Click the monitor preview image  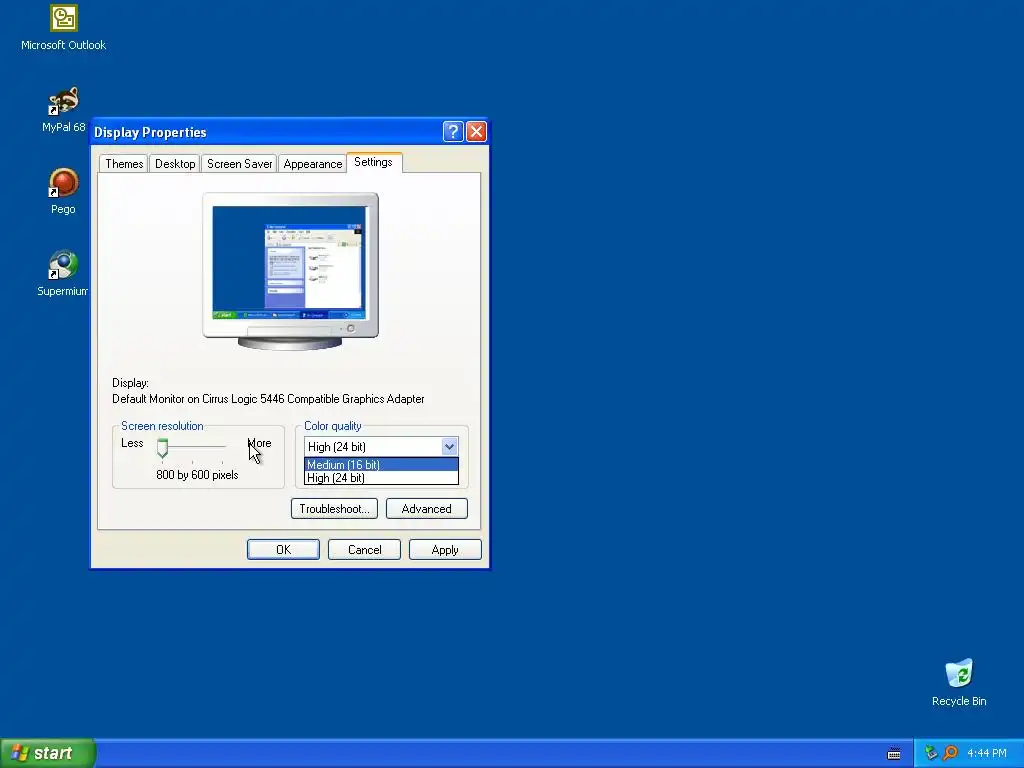[291, 271]
